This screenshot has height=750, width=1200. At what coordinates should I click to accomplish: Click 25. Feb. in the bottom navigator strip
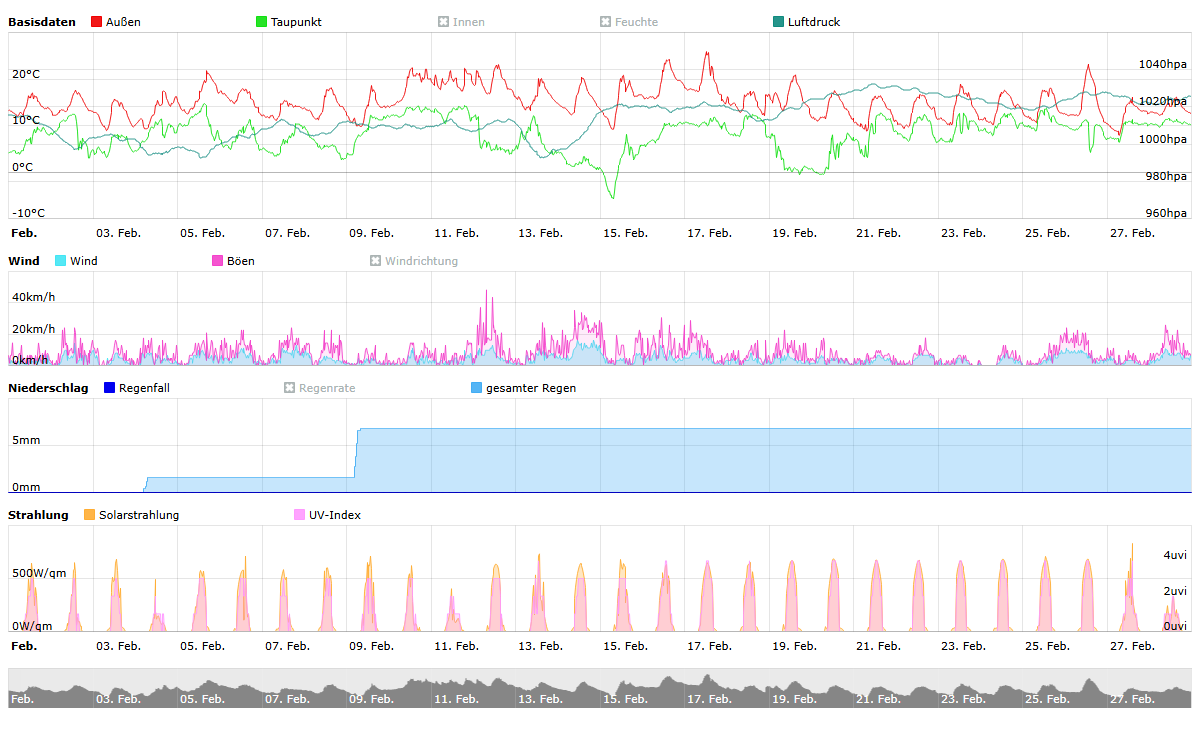click(x=1047, y=699)
